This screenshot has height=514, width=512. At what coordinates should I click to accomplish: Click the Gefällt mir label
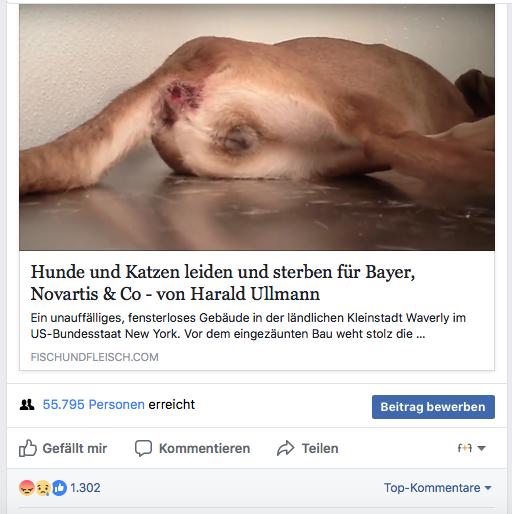pyautogui.click(x=75, y=448)
